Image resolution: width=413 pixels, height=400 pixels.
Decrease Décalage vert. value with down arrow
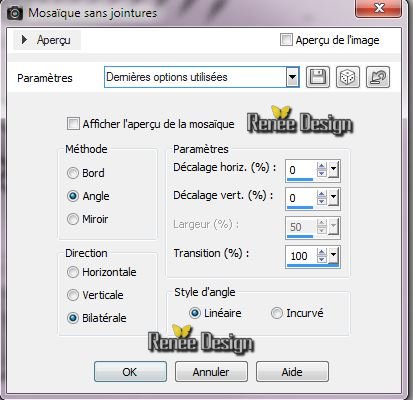pos(322,202)
